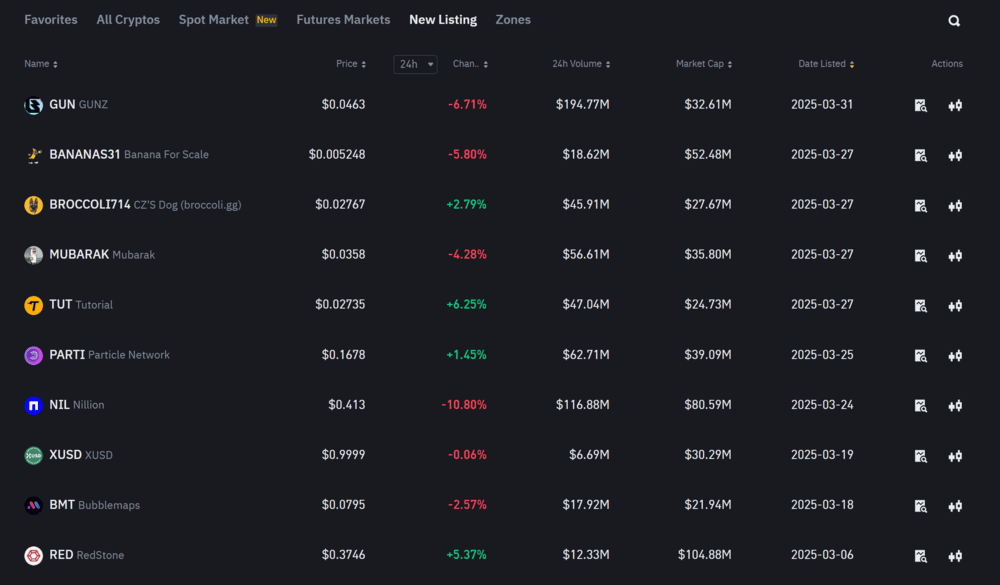This screenshot has height=585, width=1000.
Task: Open details icon for XUSD row
Action: (920, 455)
